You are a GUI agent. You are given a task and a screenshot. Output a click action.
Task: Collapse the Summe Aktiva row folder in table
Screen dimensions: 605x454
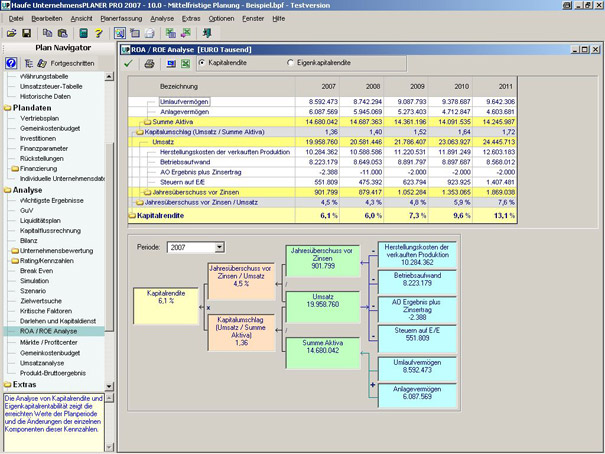click(x=147, y=122)
